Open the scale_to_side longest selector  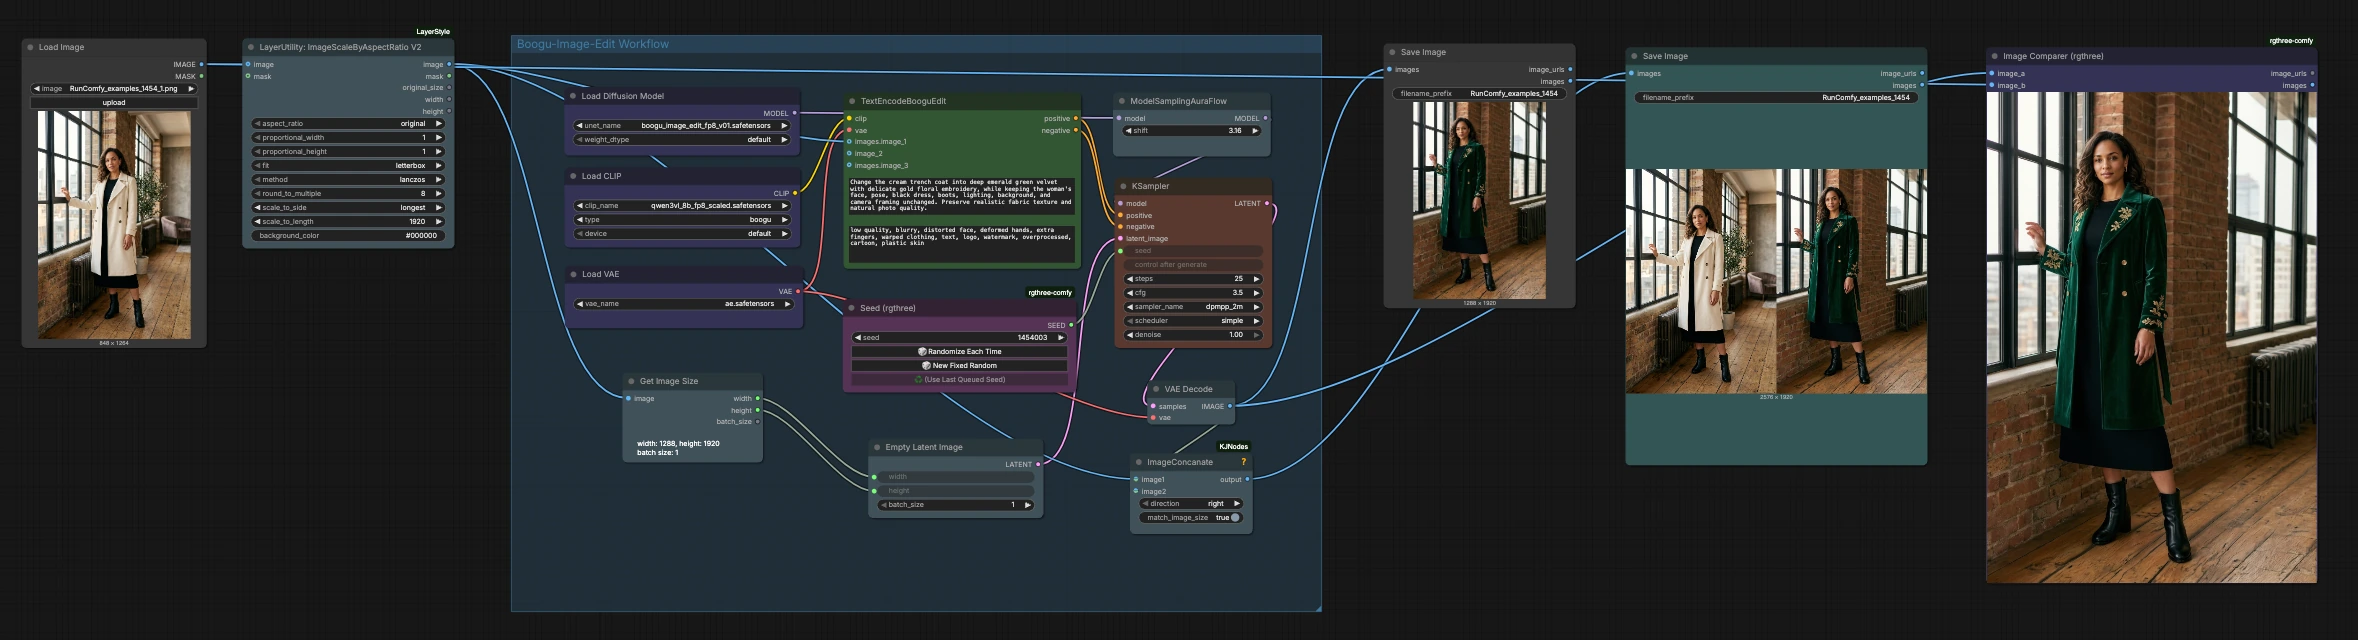pyautogui.click(x=348, y=208)
